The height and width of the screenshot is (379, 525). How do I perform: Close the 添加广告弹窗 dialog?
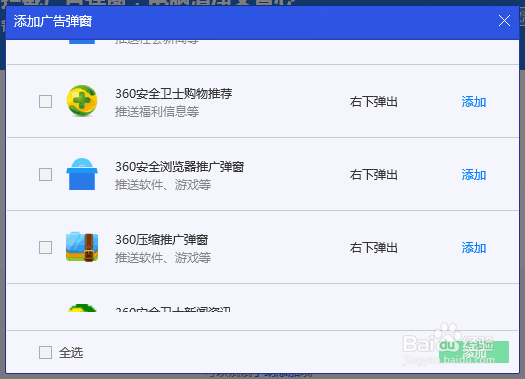coord(504,21)
